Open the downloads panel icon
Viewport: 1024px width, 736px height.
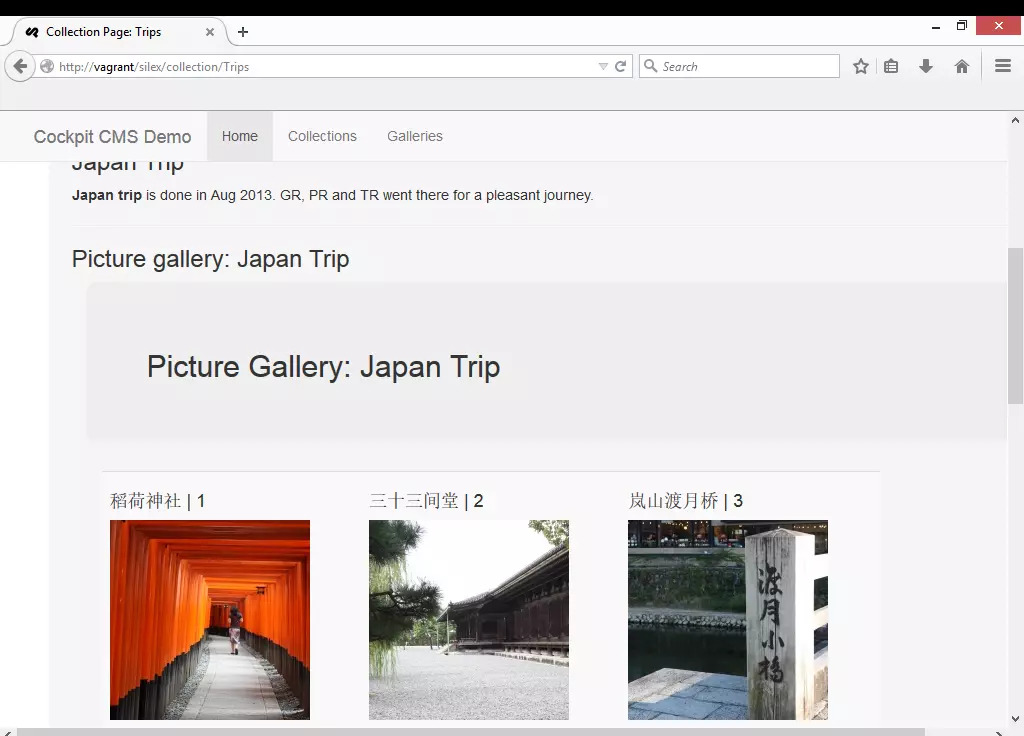[x=926, y=66]
